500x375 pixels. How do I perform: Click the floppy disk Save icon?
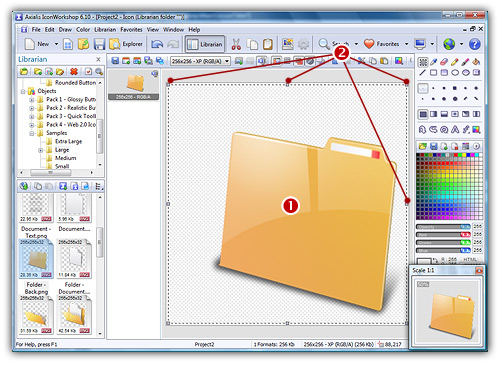point(99,44)
